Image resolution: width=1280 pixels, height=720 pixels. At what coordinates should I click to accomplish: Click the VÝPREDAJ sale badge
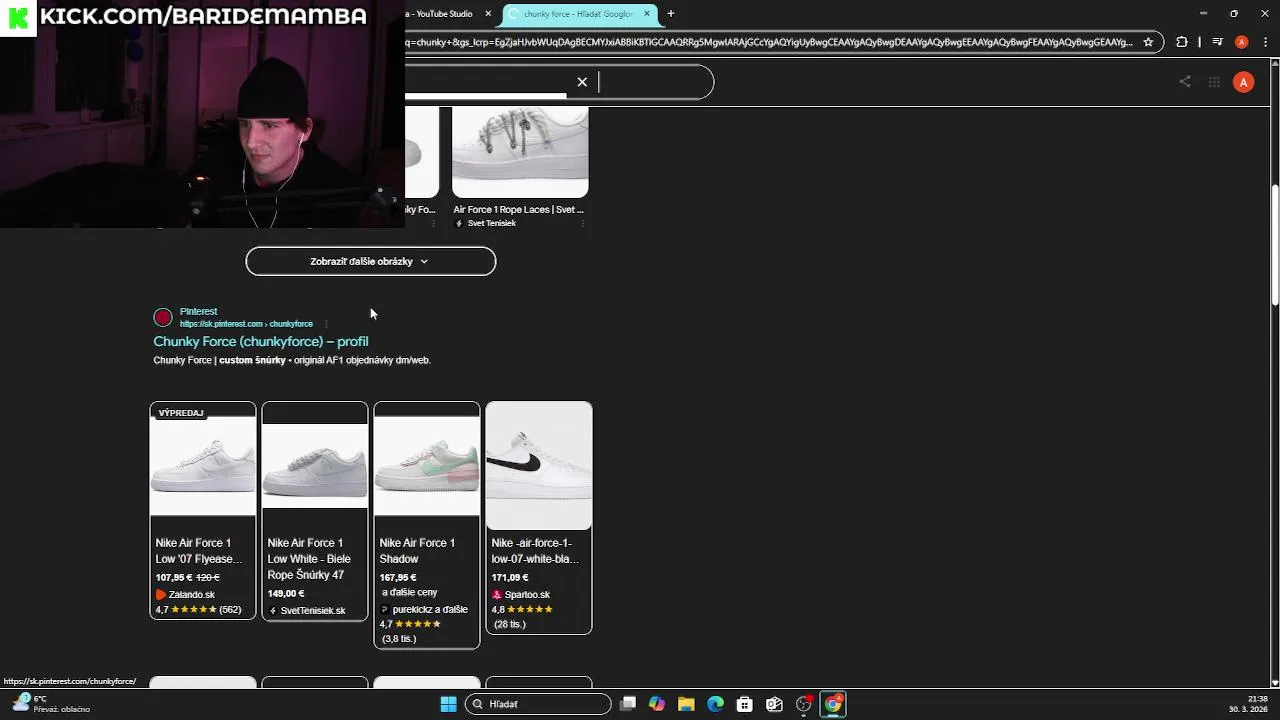tap(181, 413)
